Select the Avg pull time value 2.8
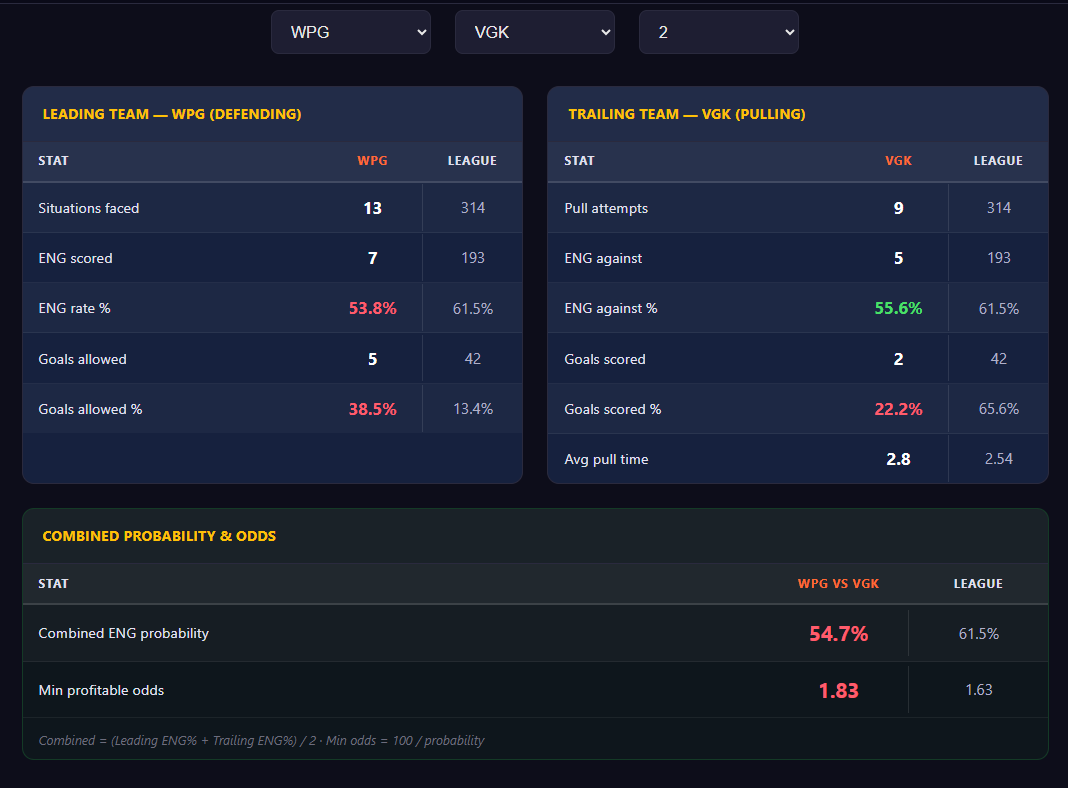This screenshot has width=1068, height=788. click(x=898, y=459)
